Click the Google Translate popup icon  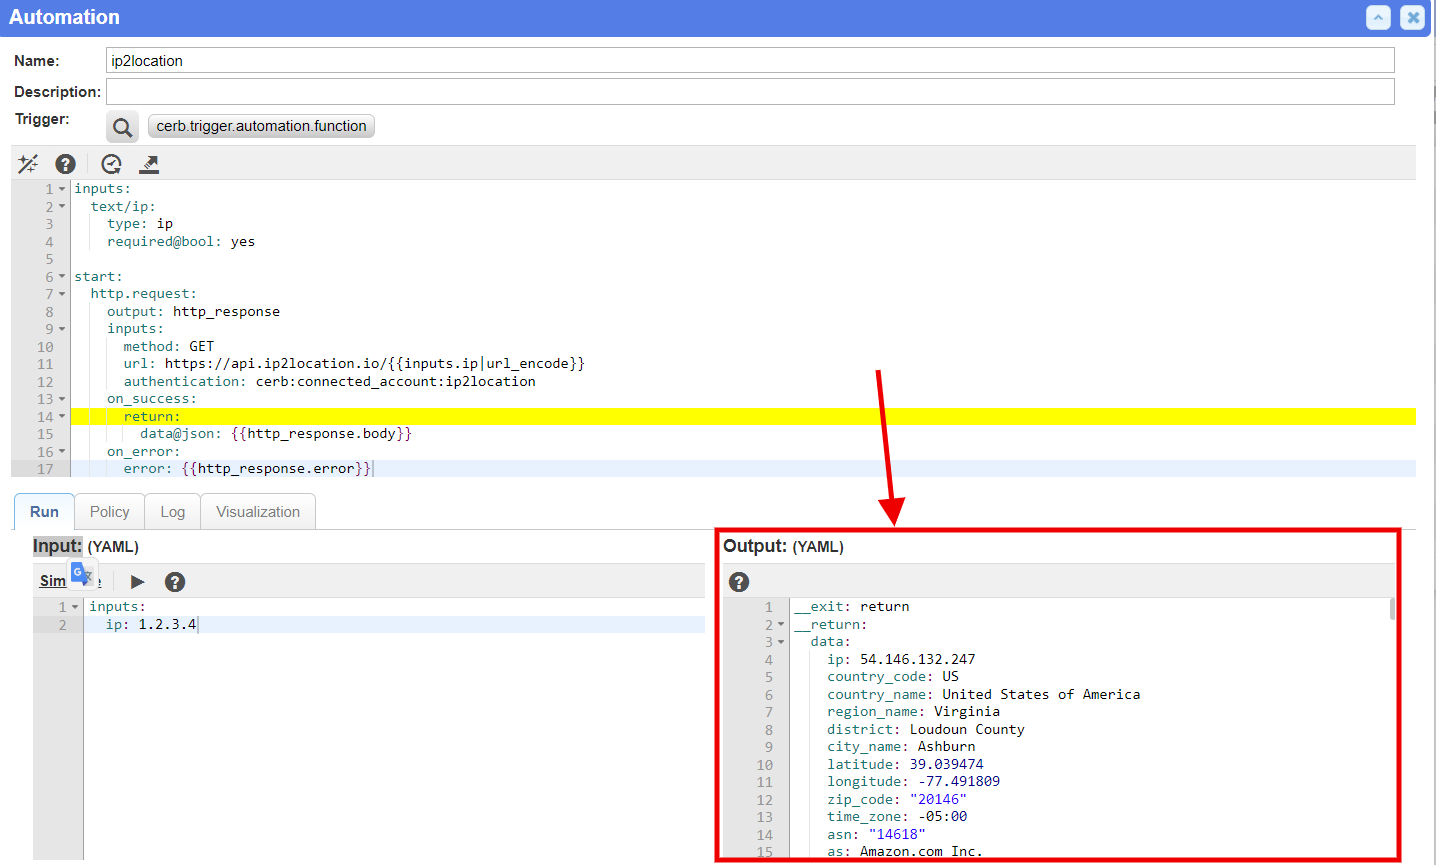coord(81,572)
